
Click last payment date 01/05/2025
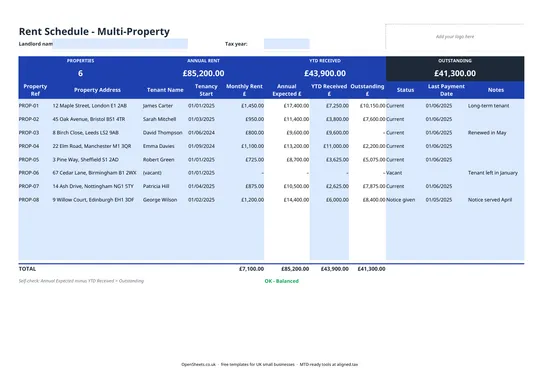pyautogui.click(x=439, y=199)
